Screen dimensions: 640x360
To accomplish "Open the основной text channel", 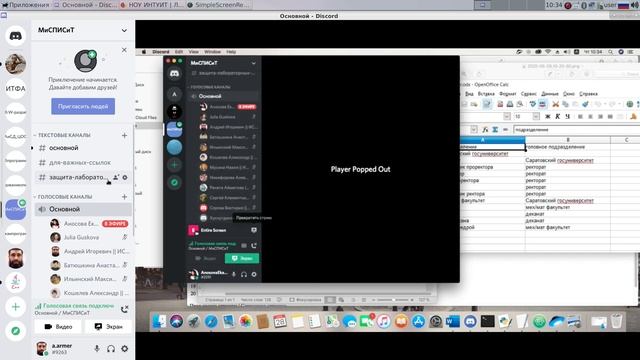I will pos(83,148).
